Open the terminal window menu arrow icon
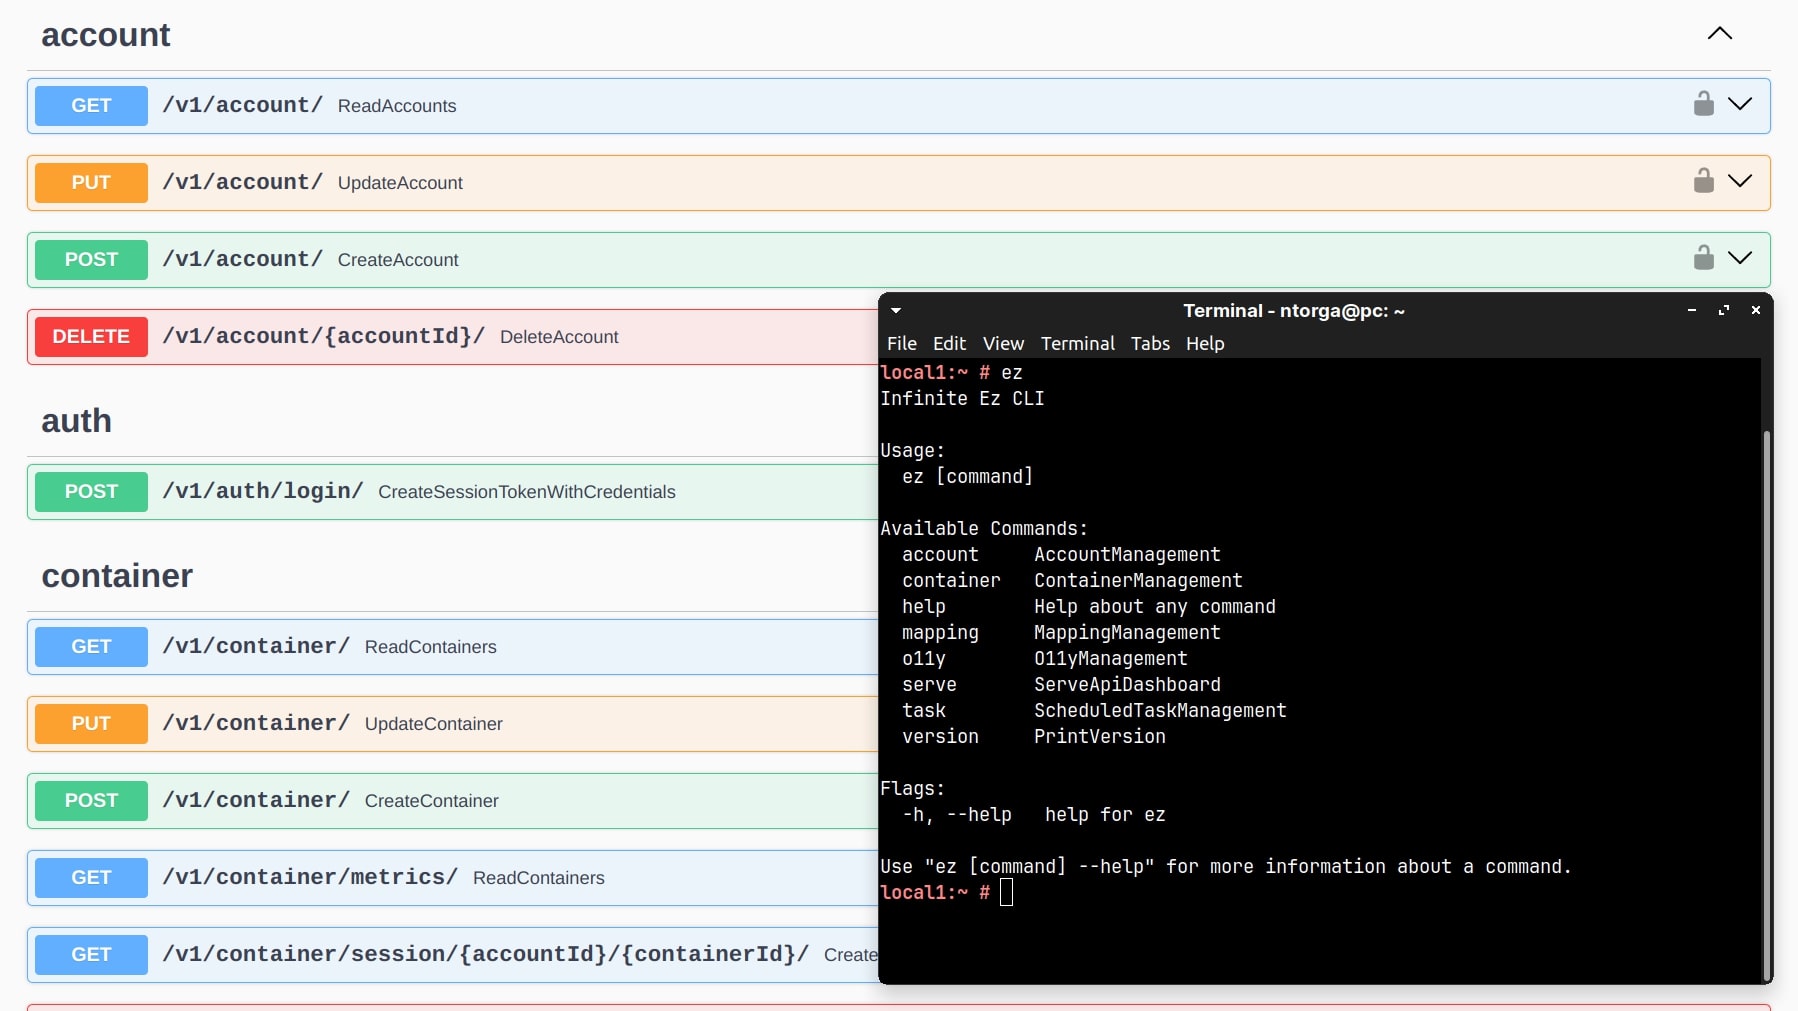Viewport: 1798px width, 1011px height. [x=896, y=311]
